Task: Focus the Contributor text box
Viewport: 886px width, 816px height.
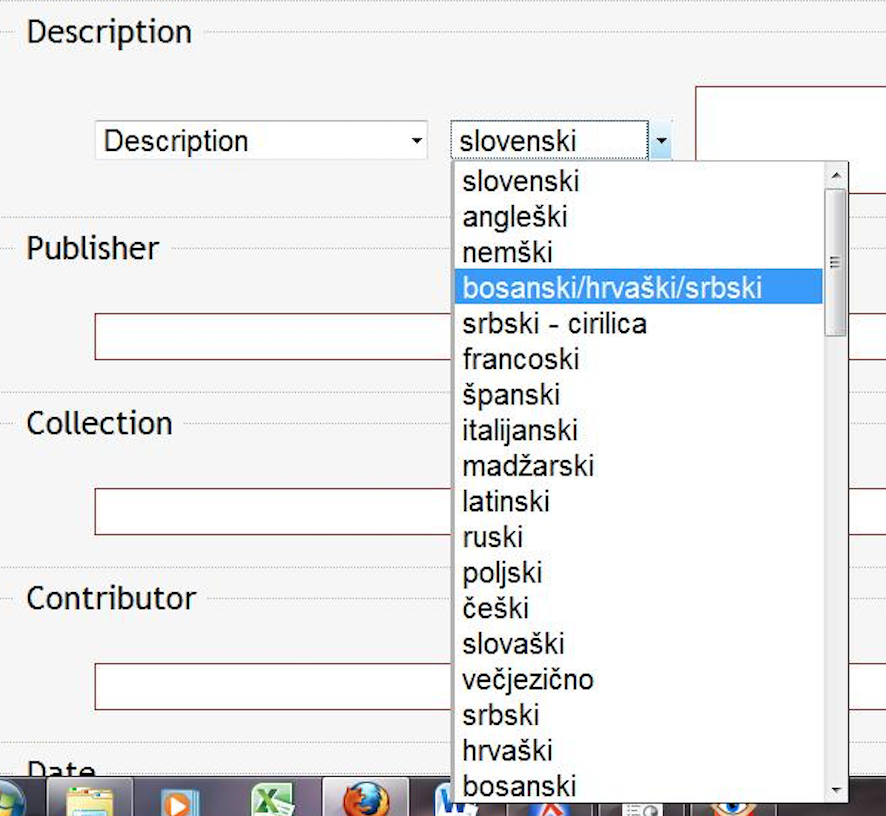Action: [272, 686]
